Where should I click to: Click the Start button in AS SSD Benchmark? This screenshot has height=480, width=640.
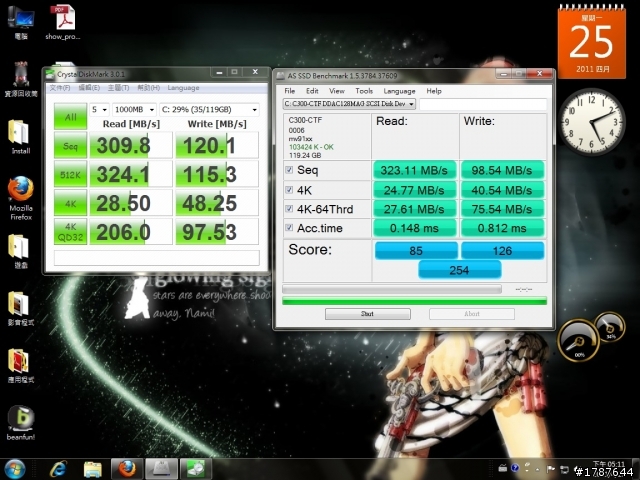[x=368, y=314]
